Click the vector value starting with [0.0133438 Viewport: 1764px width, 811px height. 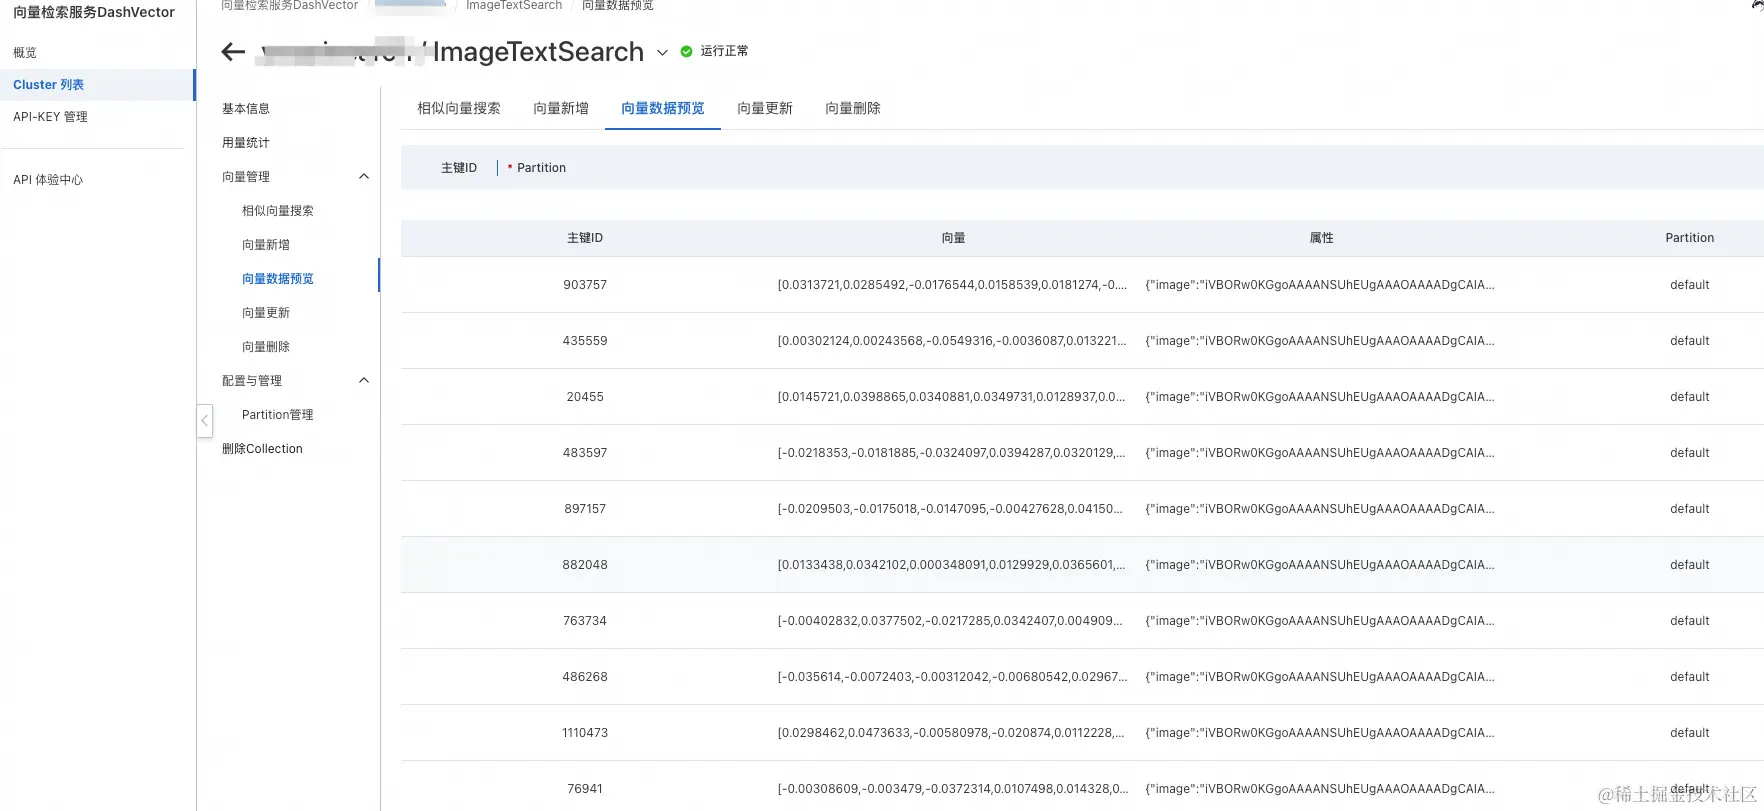click(x=951, y=565)
